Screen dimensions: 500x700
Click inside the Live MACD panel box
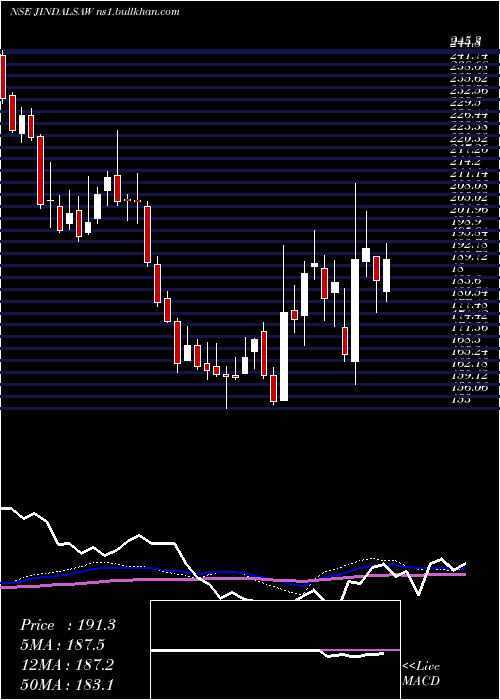pyautogui.click(x=275, y=650)
